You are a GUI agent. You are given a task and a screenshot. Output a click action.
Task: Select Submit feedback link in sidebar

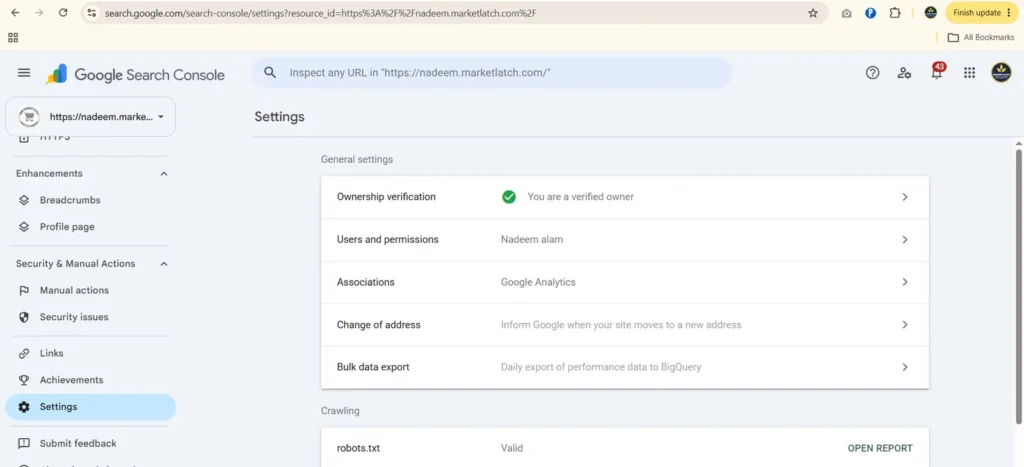(x=78, y=443)
